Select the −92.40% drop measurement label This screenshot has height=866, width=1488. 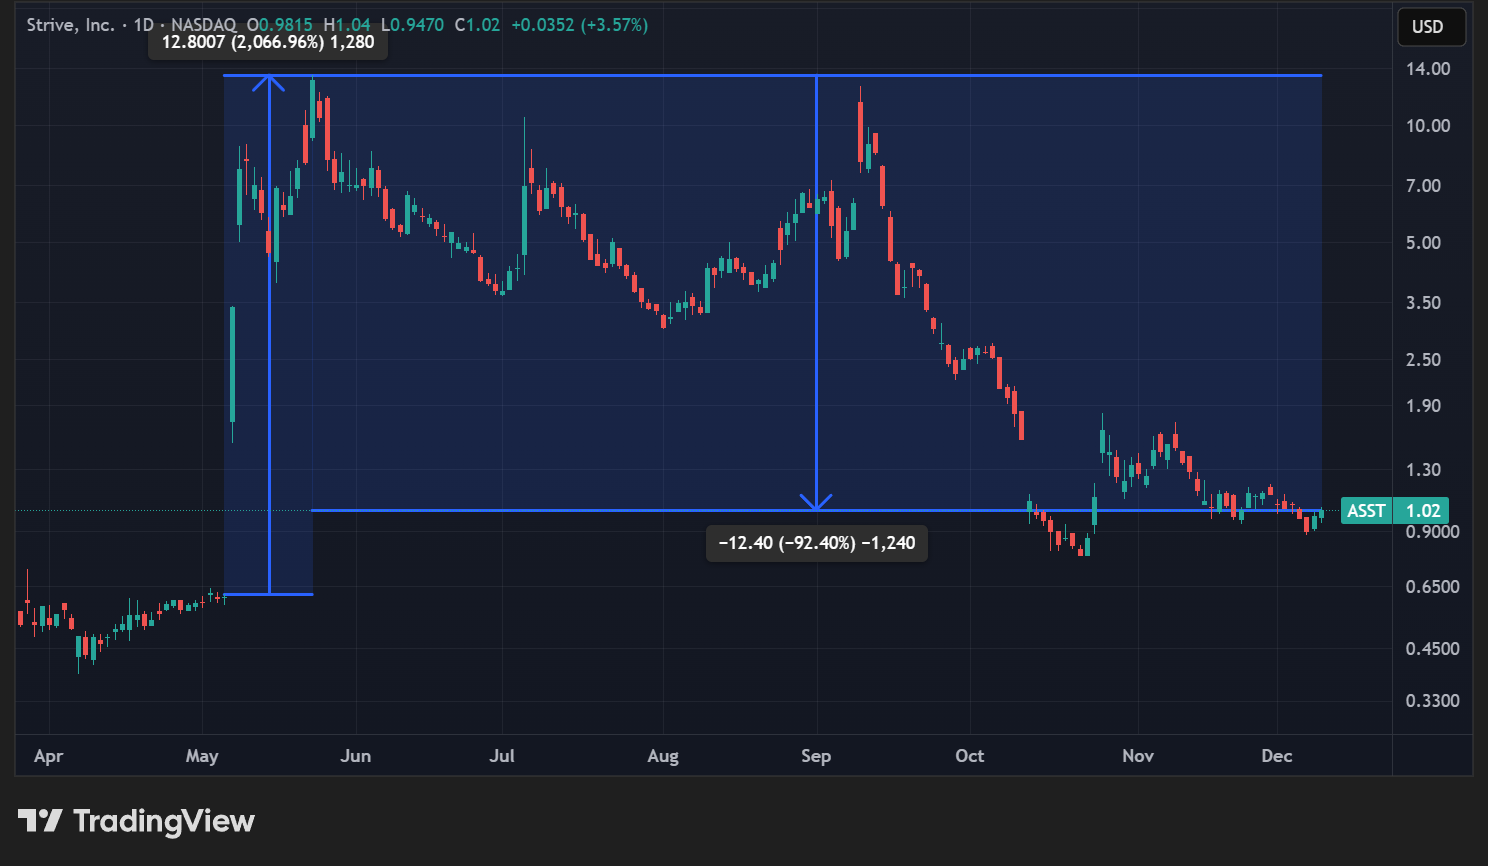(817, 543)
